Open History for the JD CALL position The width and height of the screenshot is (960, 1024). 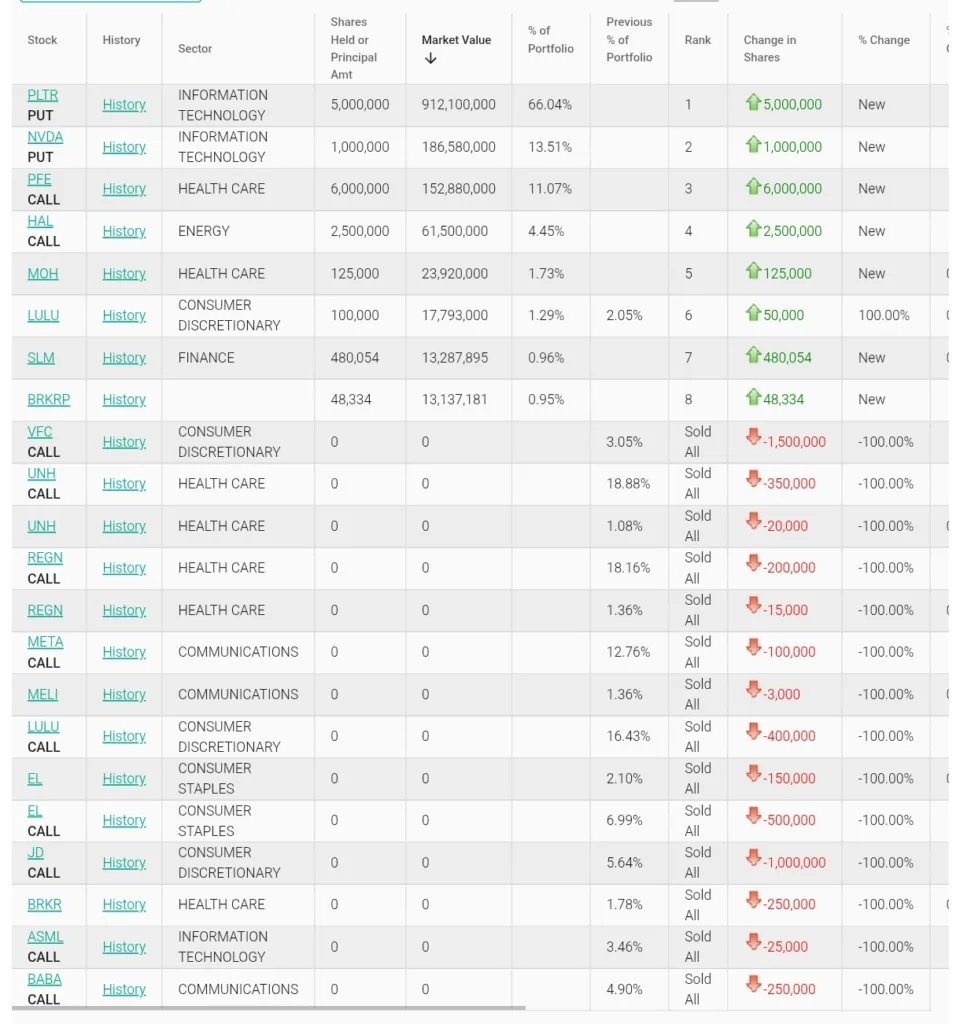point(123,862)
